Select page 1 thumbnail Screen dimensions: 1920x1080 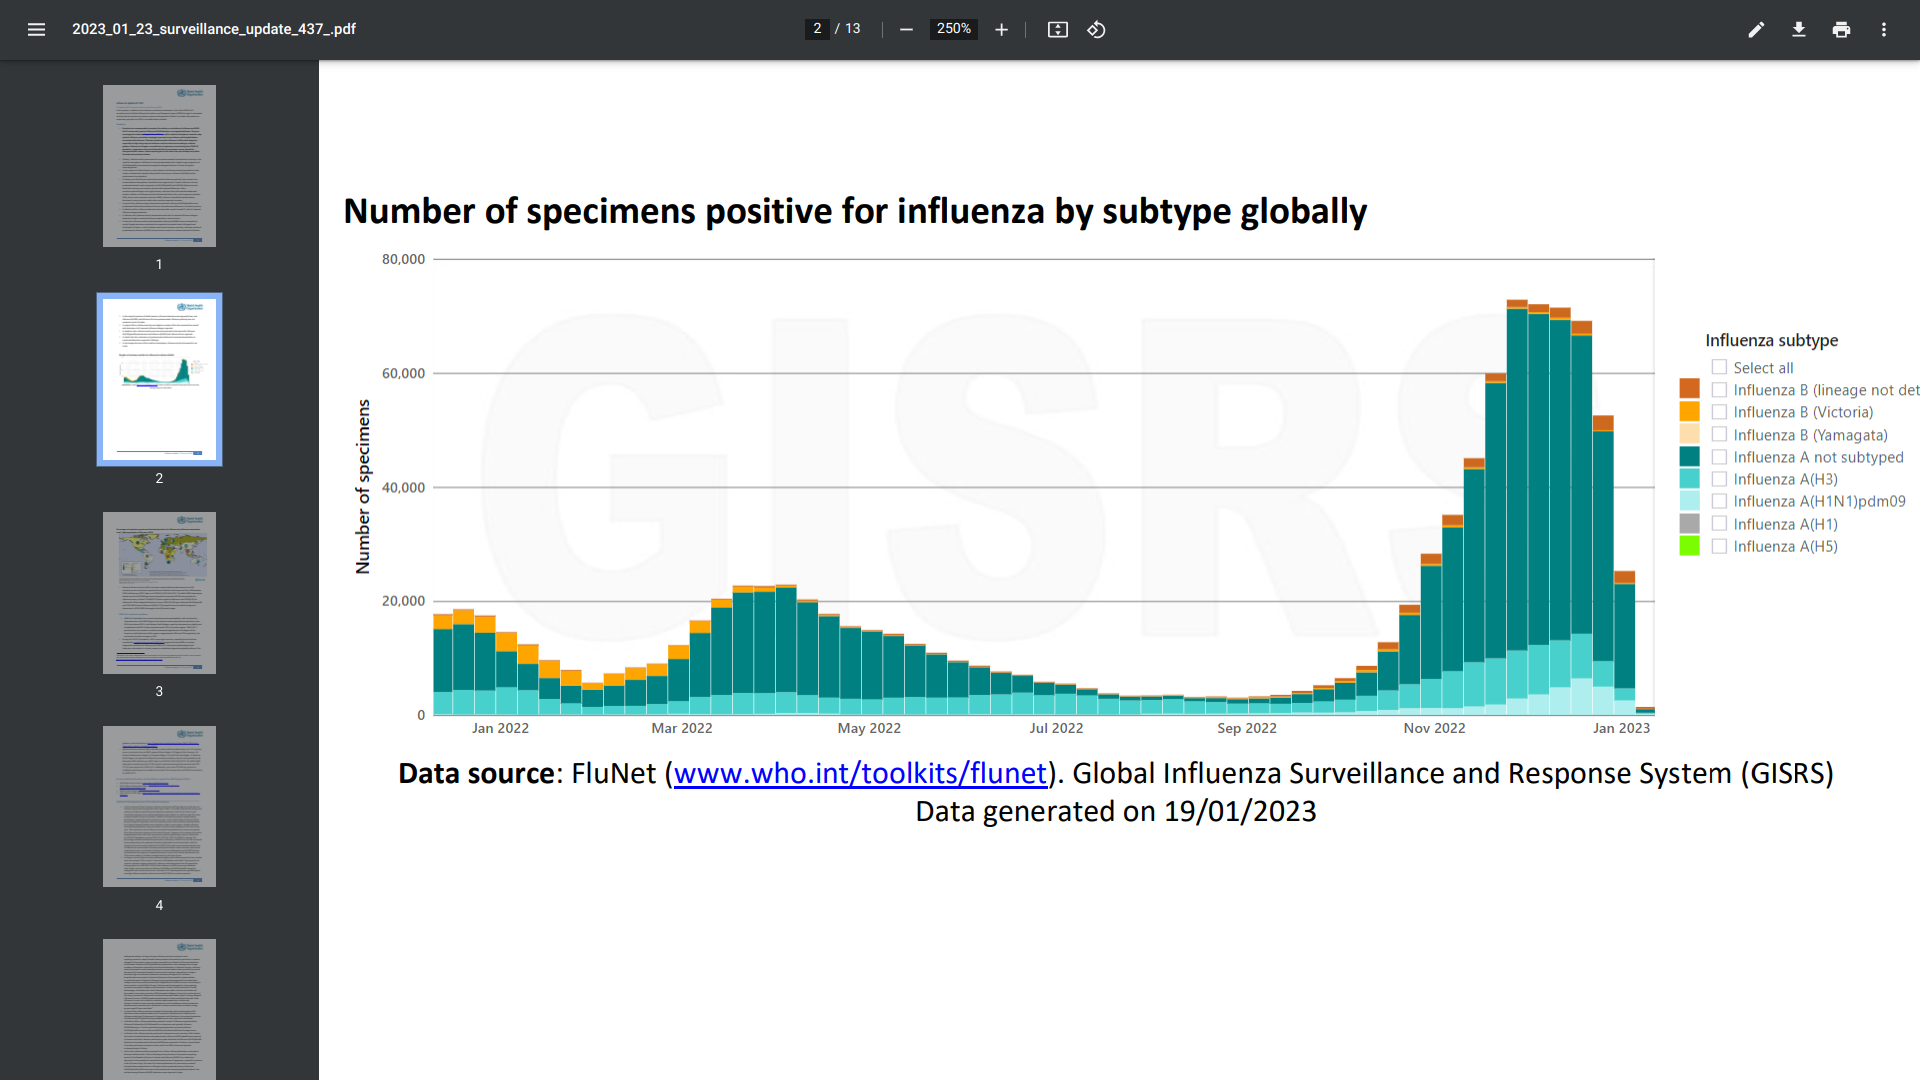pyautogui.click(x=159, y=166)
